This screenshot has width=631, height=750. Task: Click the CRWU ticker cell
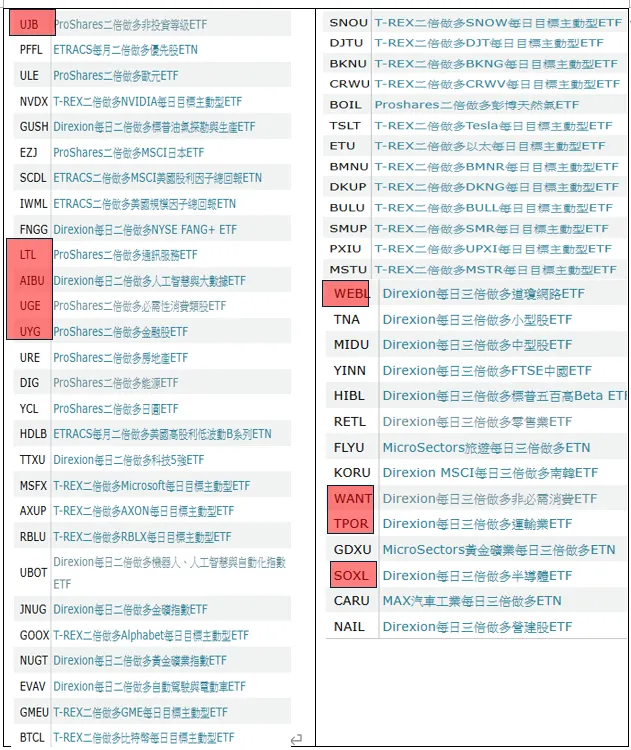(x=350, y=84)
